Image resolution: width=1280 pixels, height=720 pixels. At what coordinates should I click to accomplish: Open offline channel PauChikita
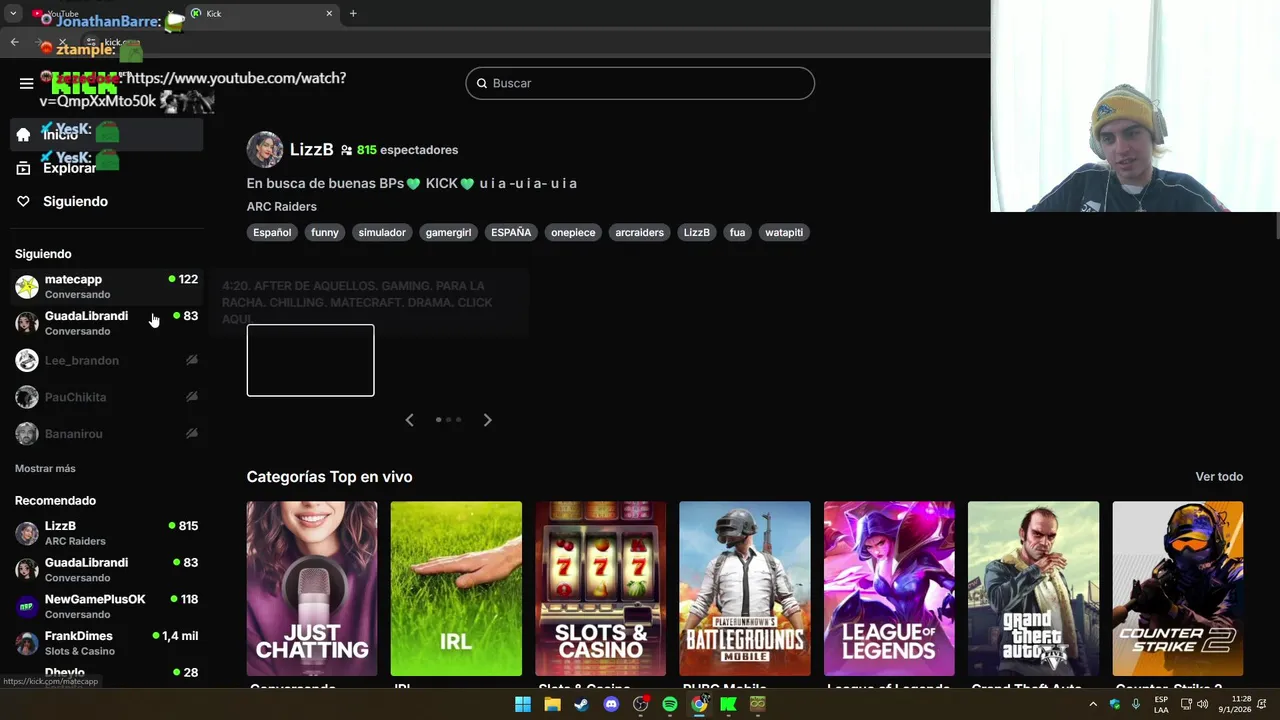tap(106, 397)
